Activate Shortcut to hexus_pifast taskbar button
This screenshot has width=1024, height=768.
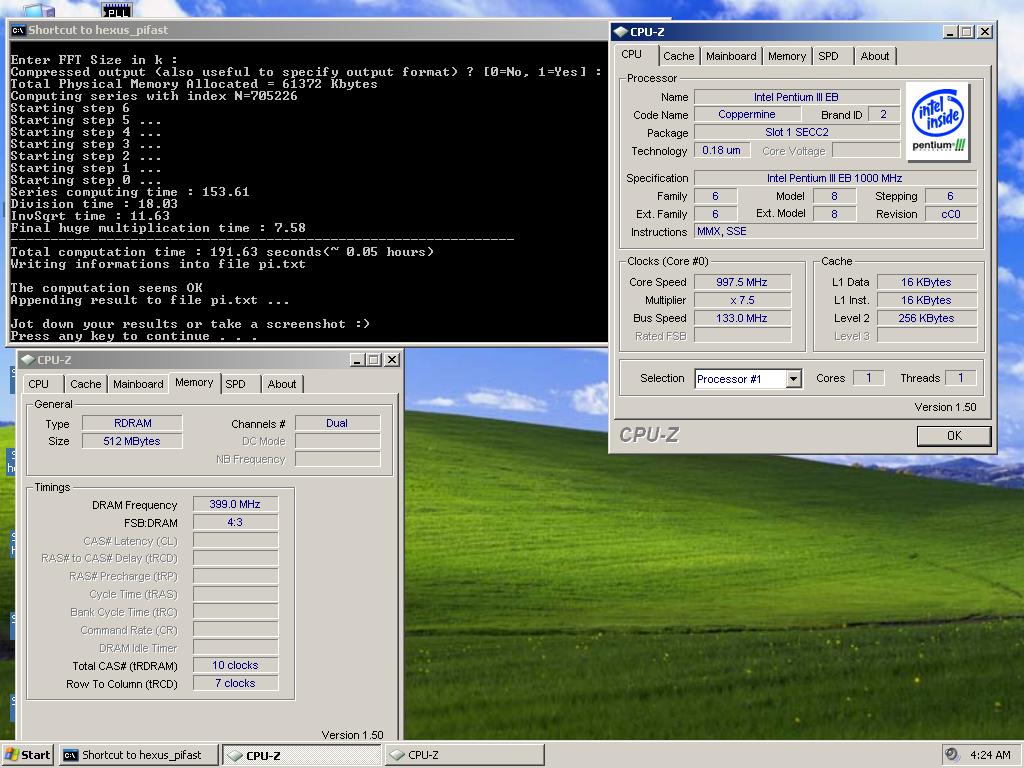pyautogui.click(x=138, y=755)
